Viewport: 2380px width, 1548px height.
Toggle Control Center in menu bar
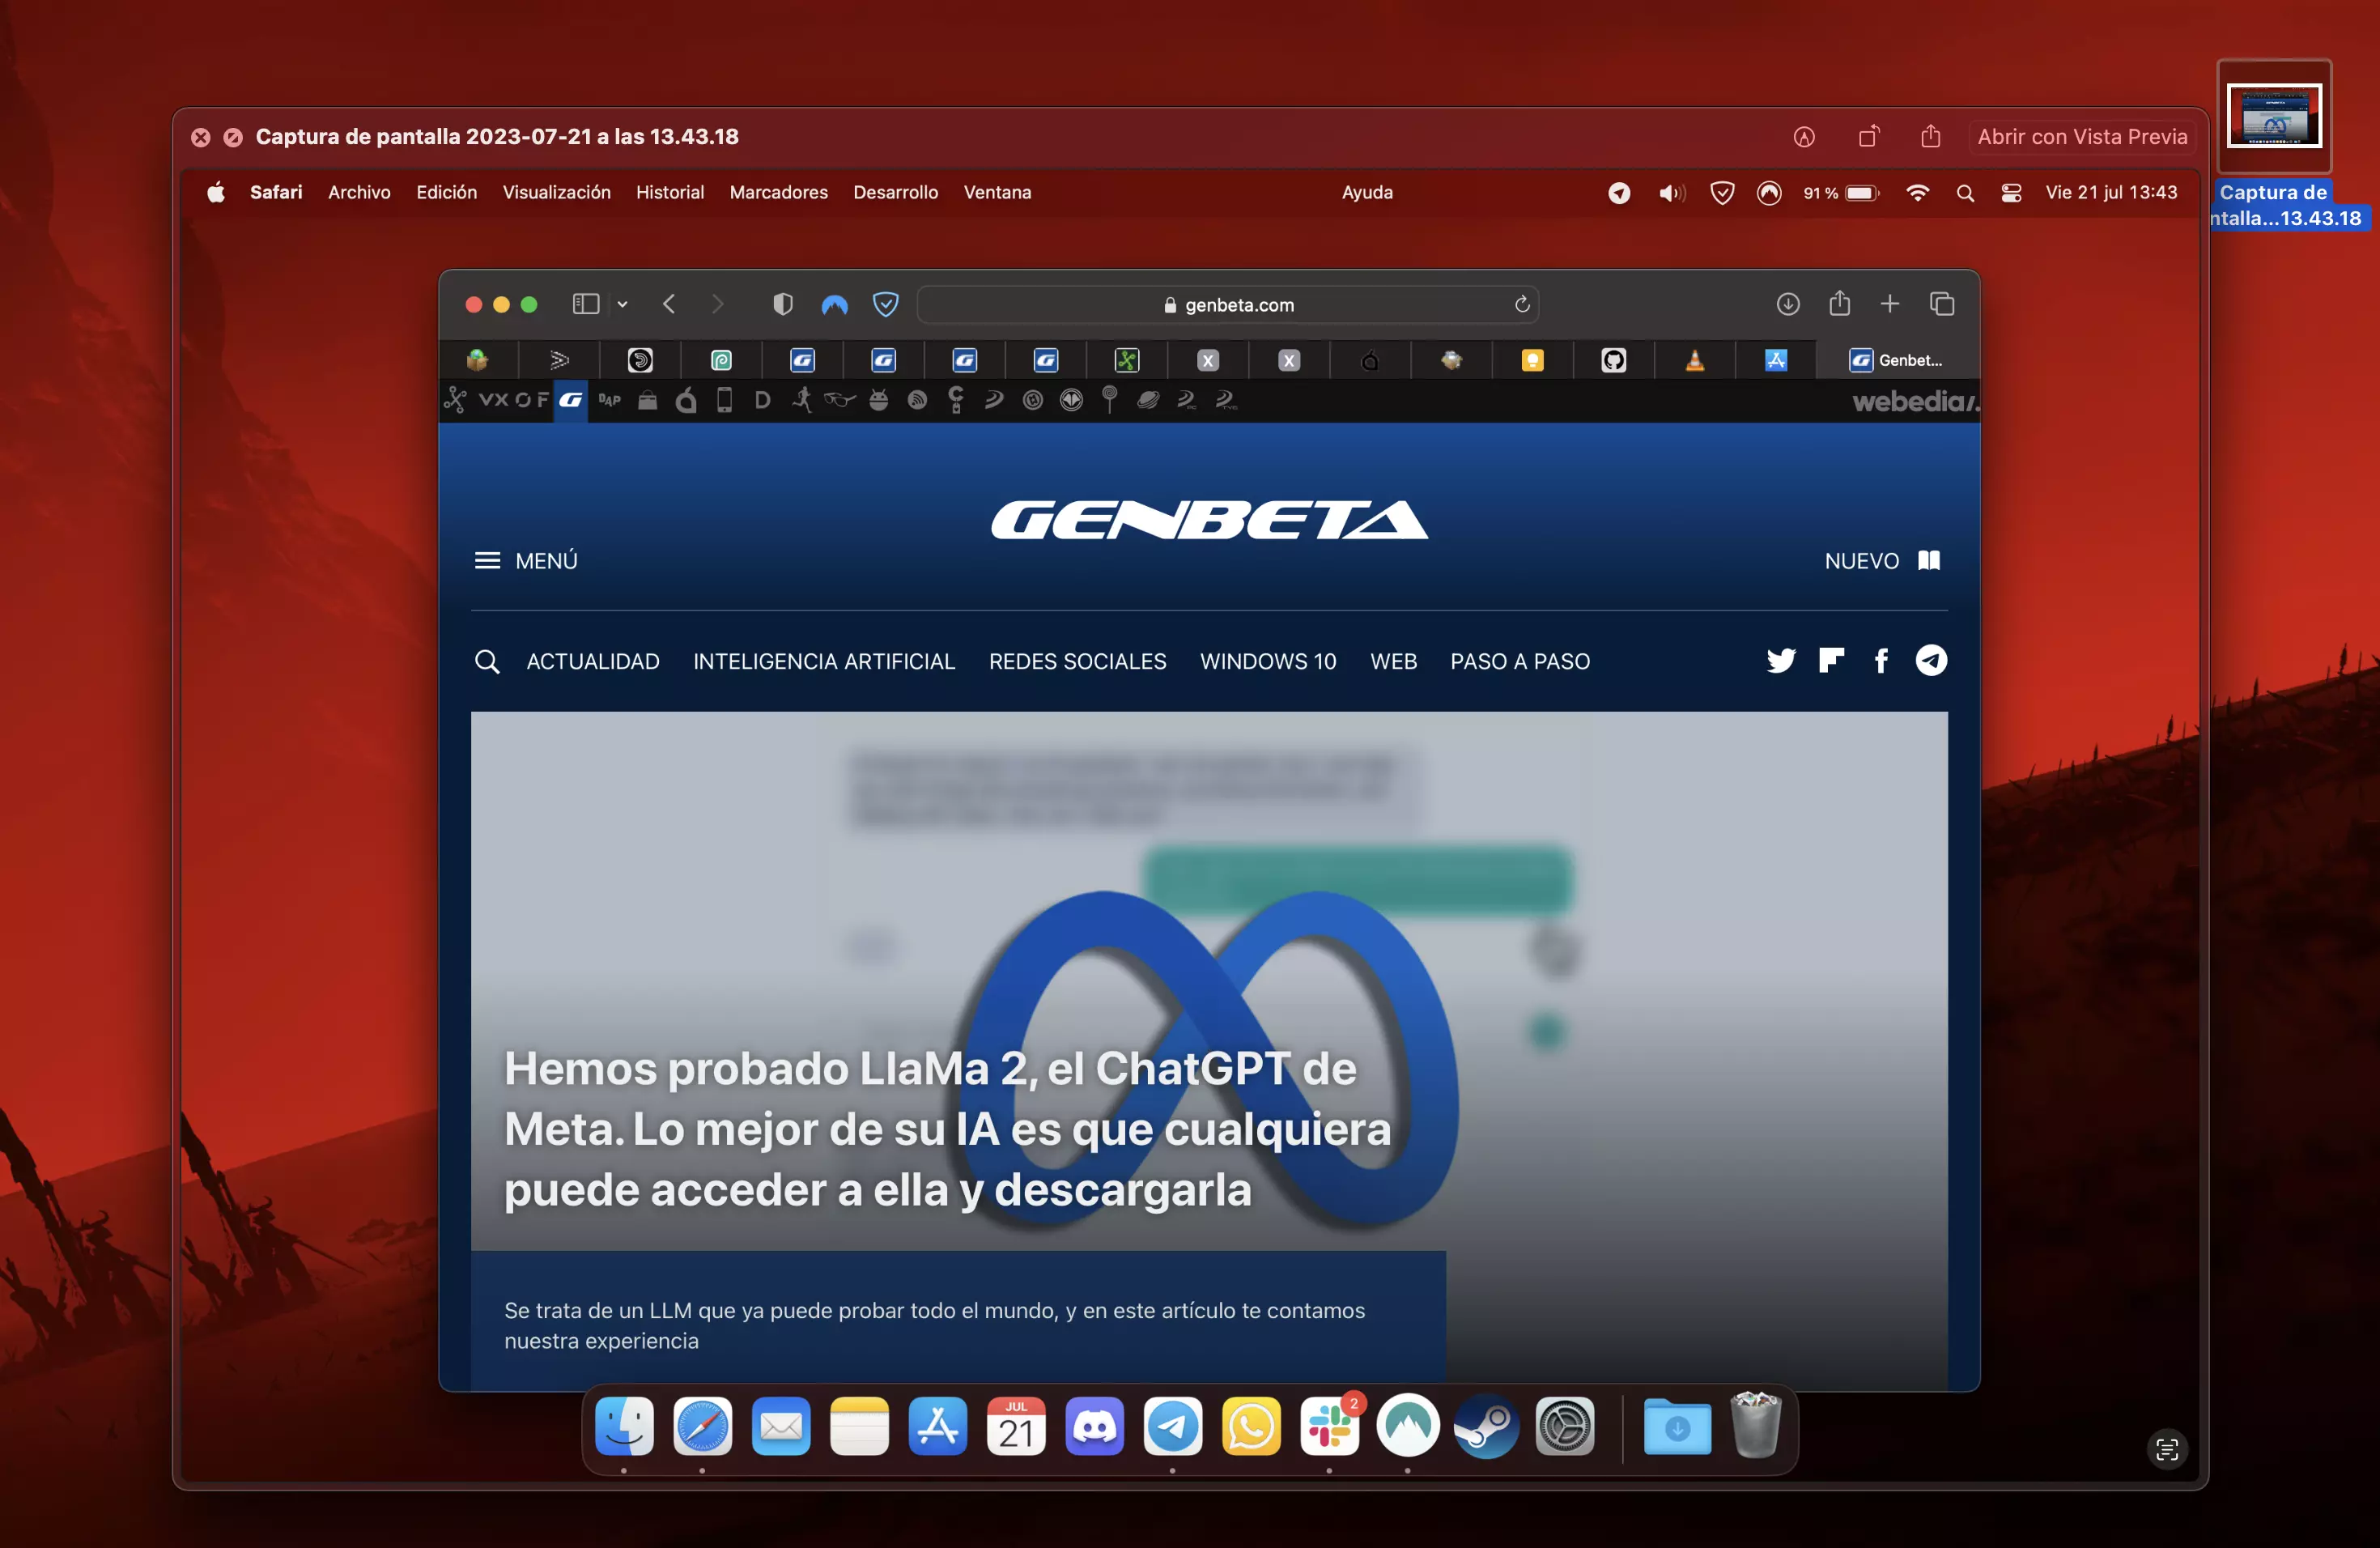point(2011,193)
